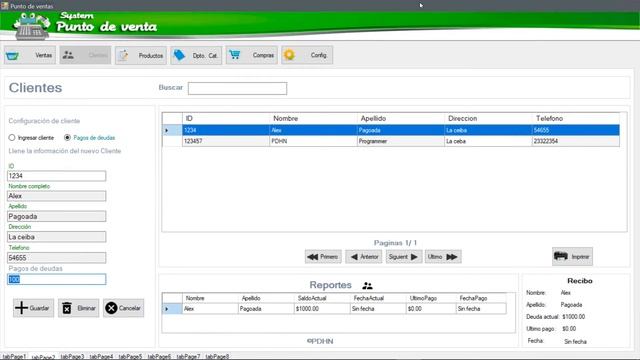
Task: Print using the Imprimir button
Action: [572, 256]
